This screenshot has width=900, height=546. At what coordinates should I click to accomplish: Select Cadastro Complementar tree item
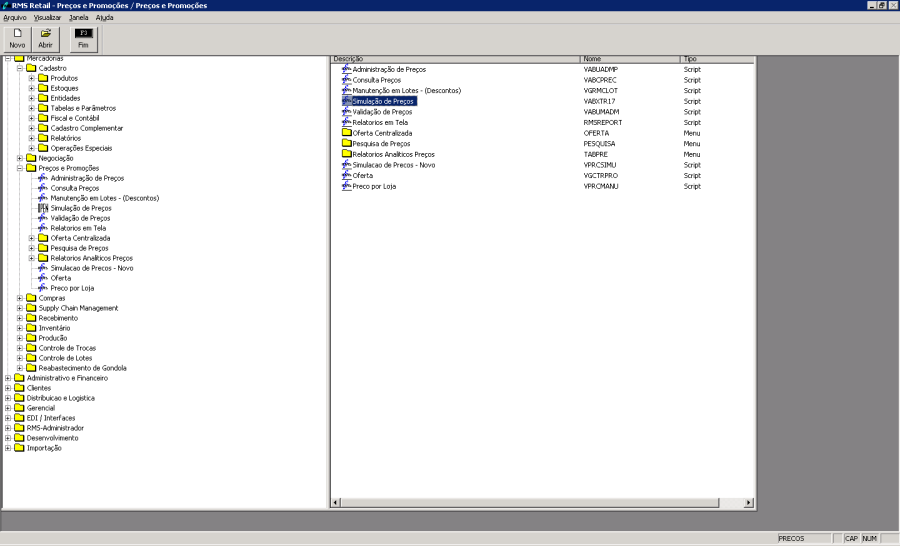[x=87, y=128]
